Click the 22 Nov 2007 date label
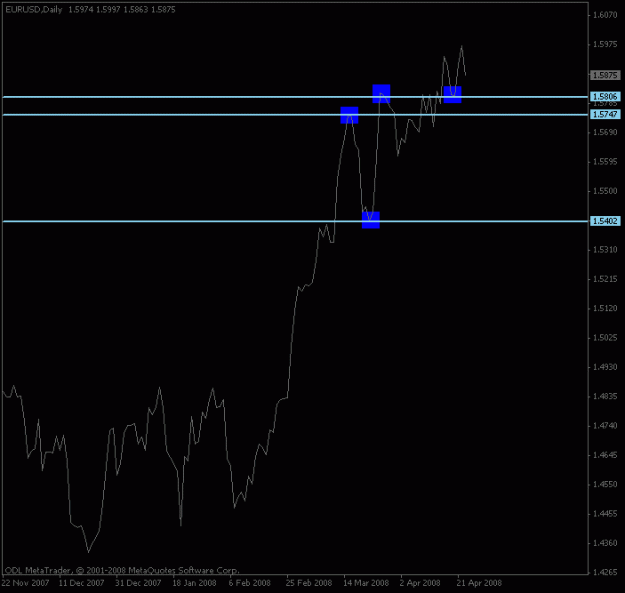This screenshot has width=625, height=593. [25, 583]
